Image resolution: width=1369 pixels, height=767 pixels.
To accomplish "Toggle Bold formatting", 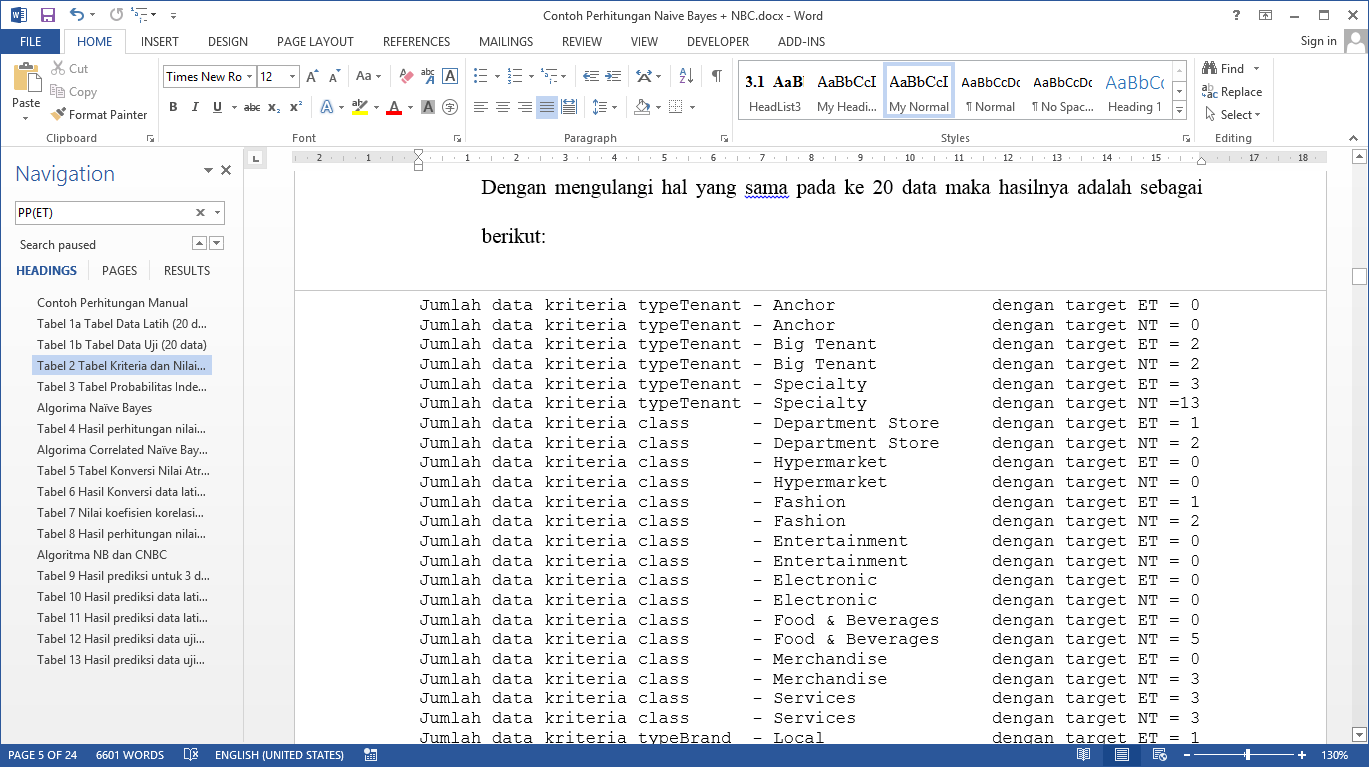I will point(173,107).
